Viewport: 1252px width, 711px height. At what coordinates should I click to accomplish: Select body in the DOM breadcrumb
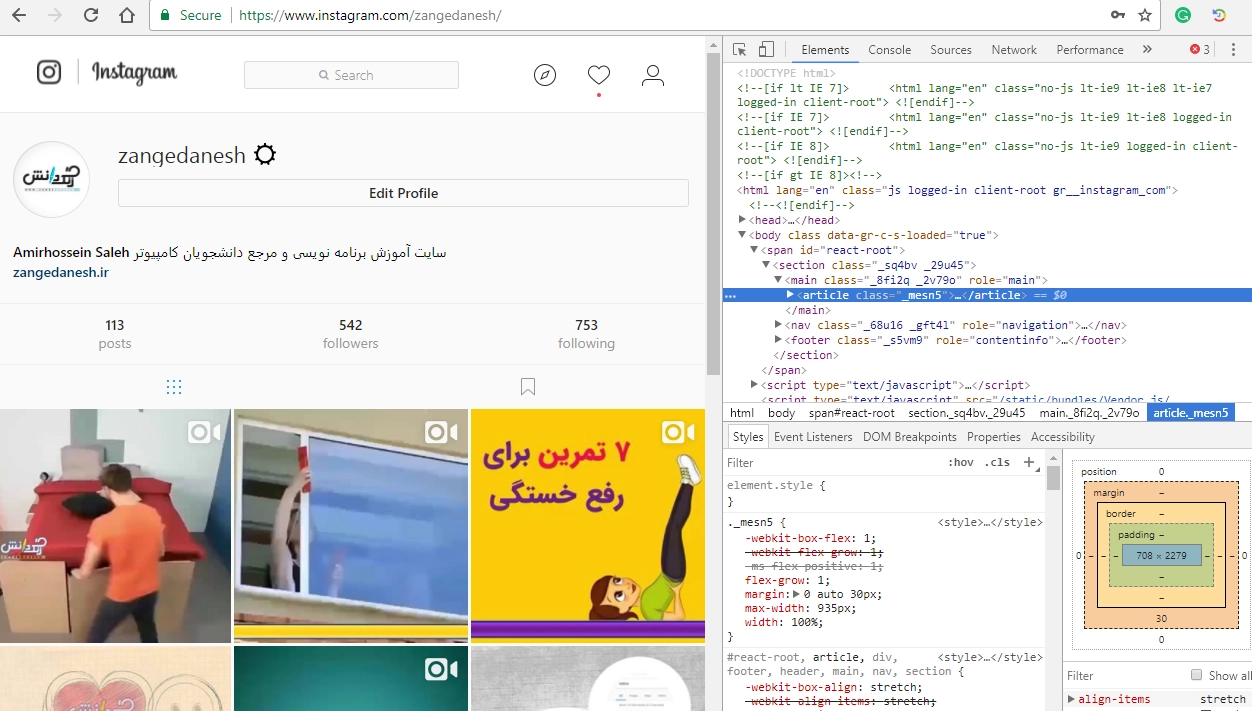(782, 413)
